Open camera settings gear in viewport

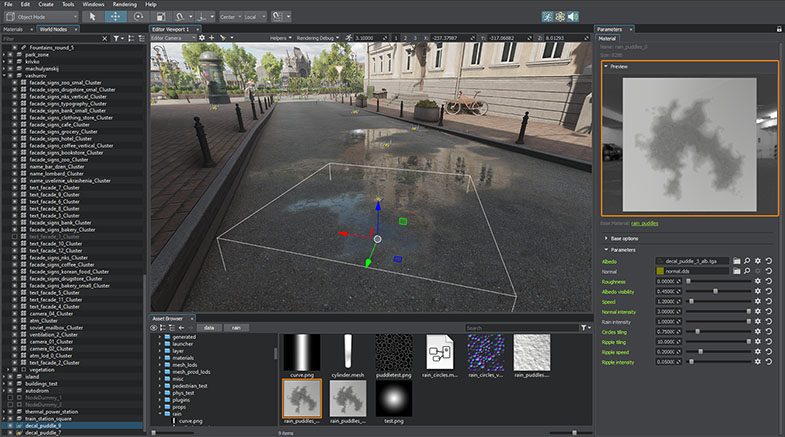201,38
